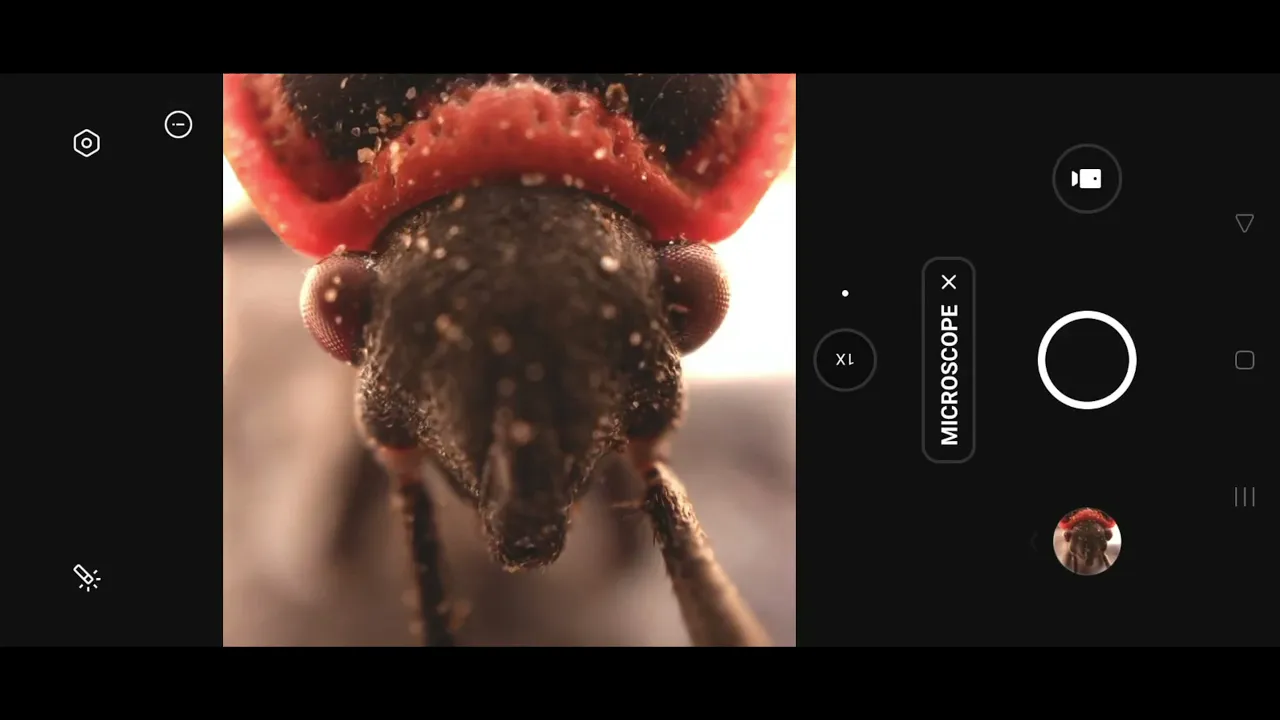The height and width of the screenshot is (720, 1280).
Task: Open camera settings hexagon icon
Action: [87, 143]
